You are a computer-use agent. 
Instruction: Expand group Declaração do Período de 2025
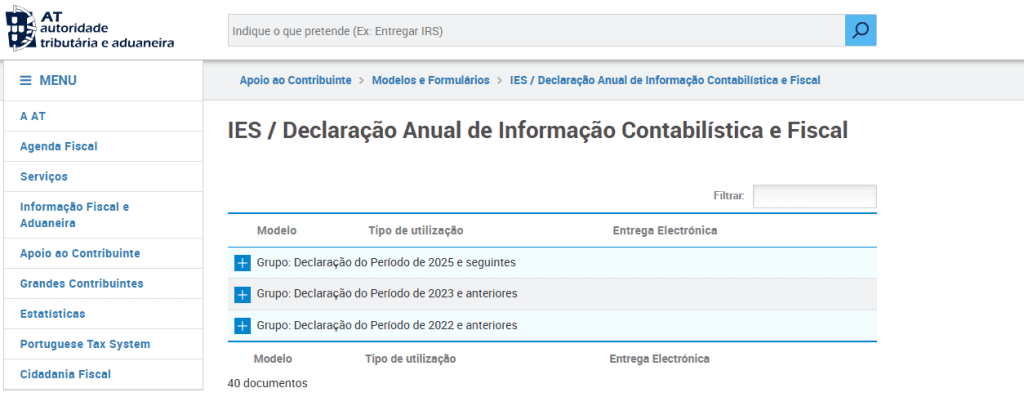click(x=242, y=263)
